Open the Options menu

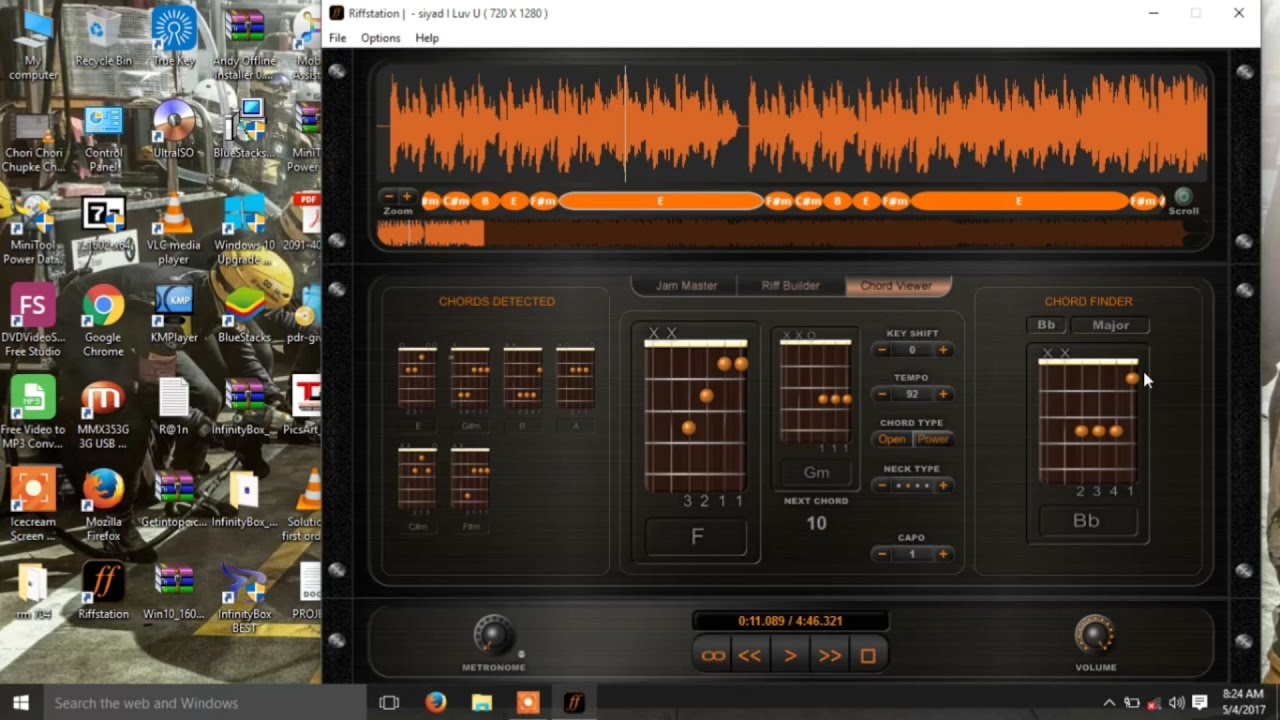point(380,38)
